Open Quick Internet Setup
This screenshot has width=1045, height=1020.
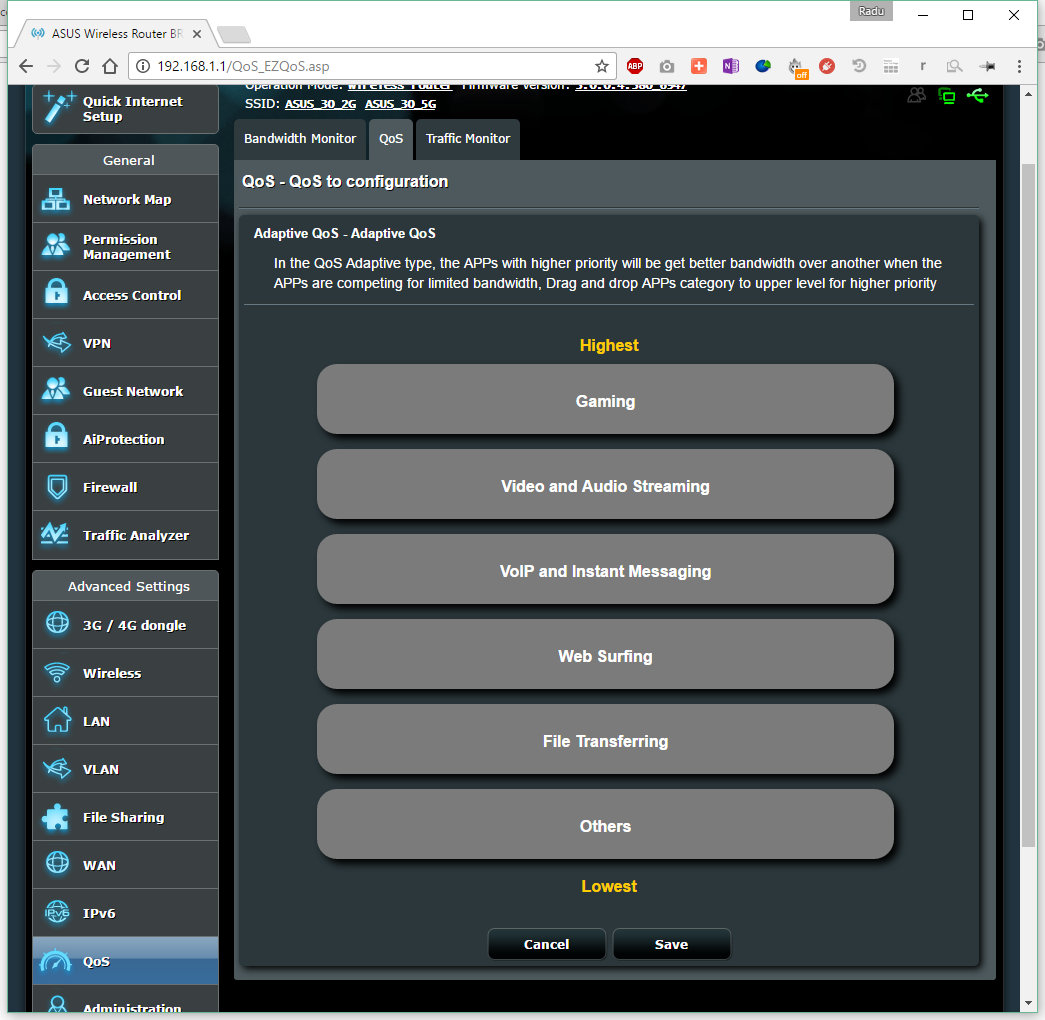125,109
